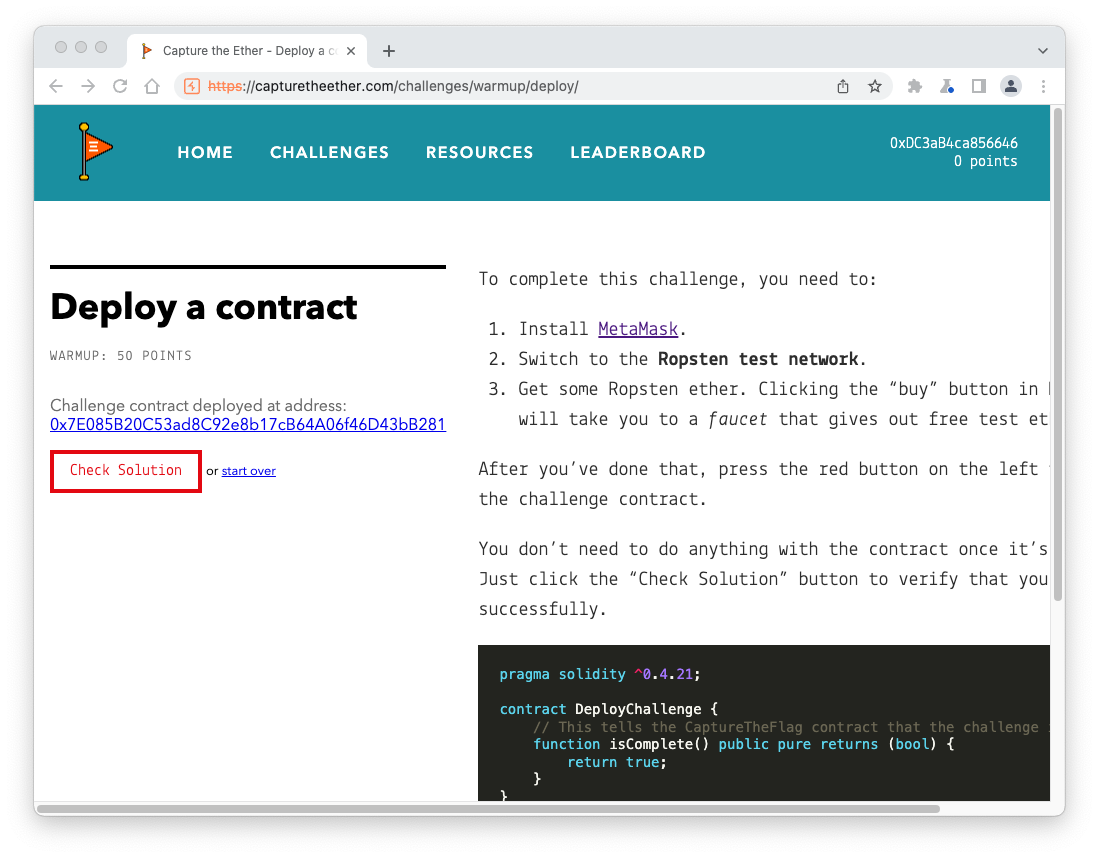
Task: Click the vertical page scrollbar
Action: [1058, 353]
